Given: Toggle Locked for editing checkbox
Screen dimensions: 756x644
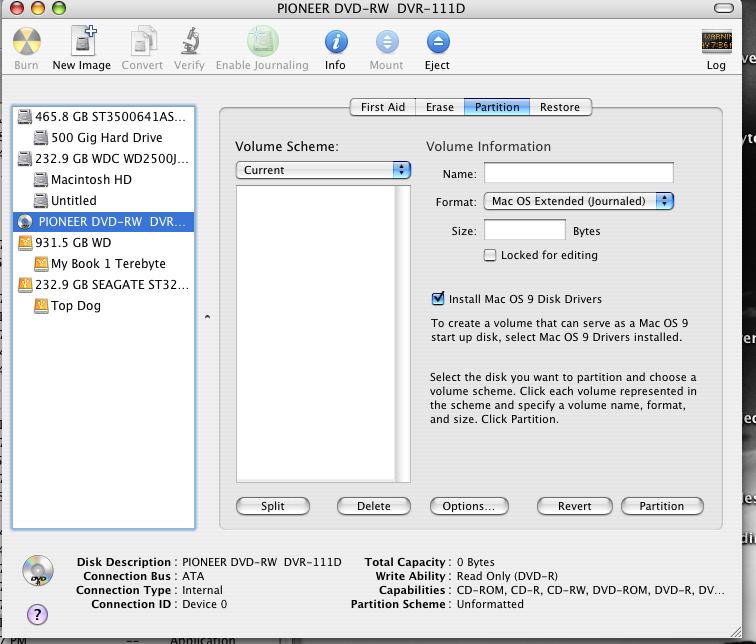Looking at the screenshot, I should [490, 255].
